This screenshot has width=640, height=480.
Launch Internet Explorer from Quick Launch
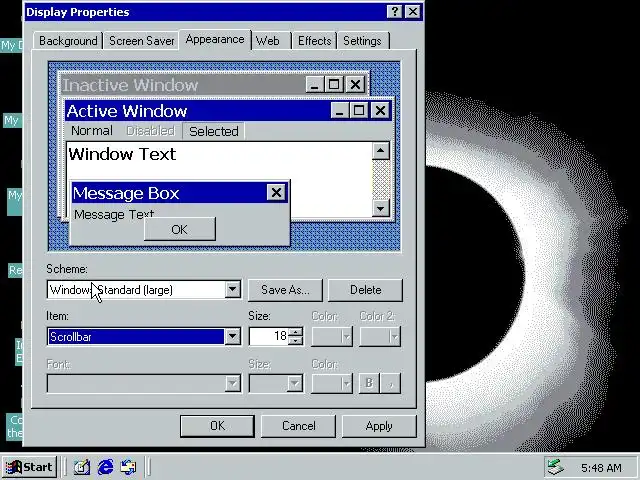[x=105, y=467]
